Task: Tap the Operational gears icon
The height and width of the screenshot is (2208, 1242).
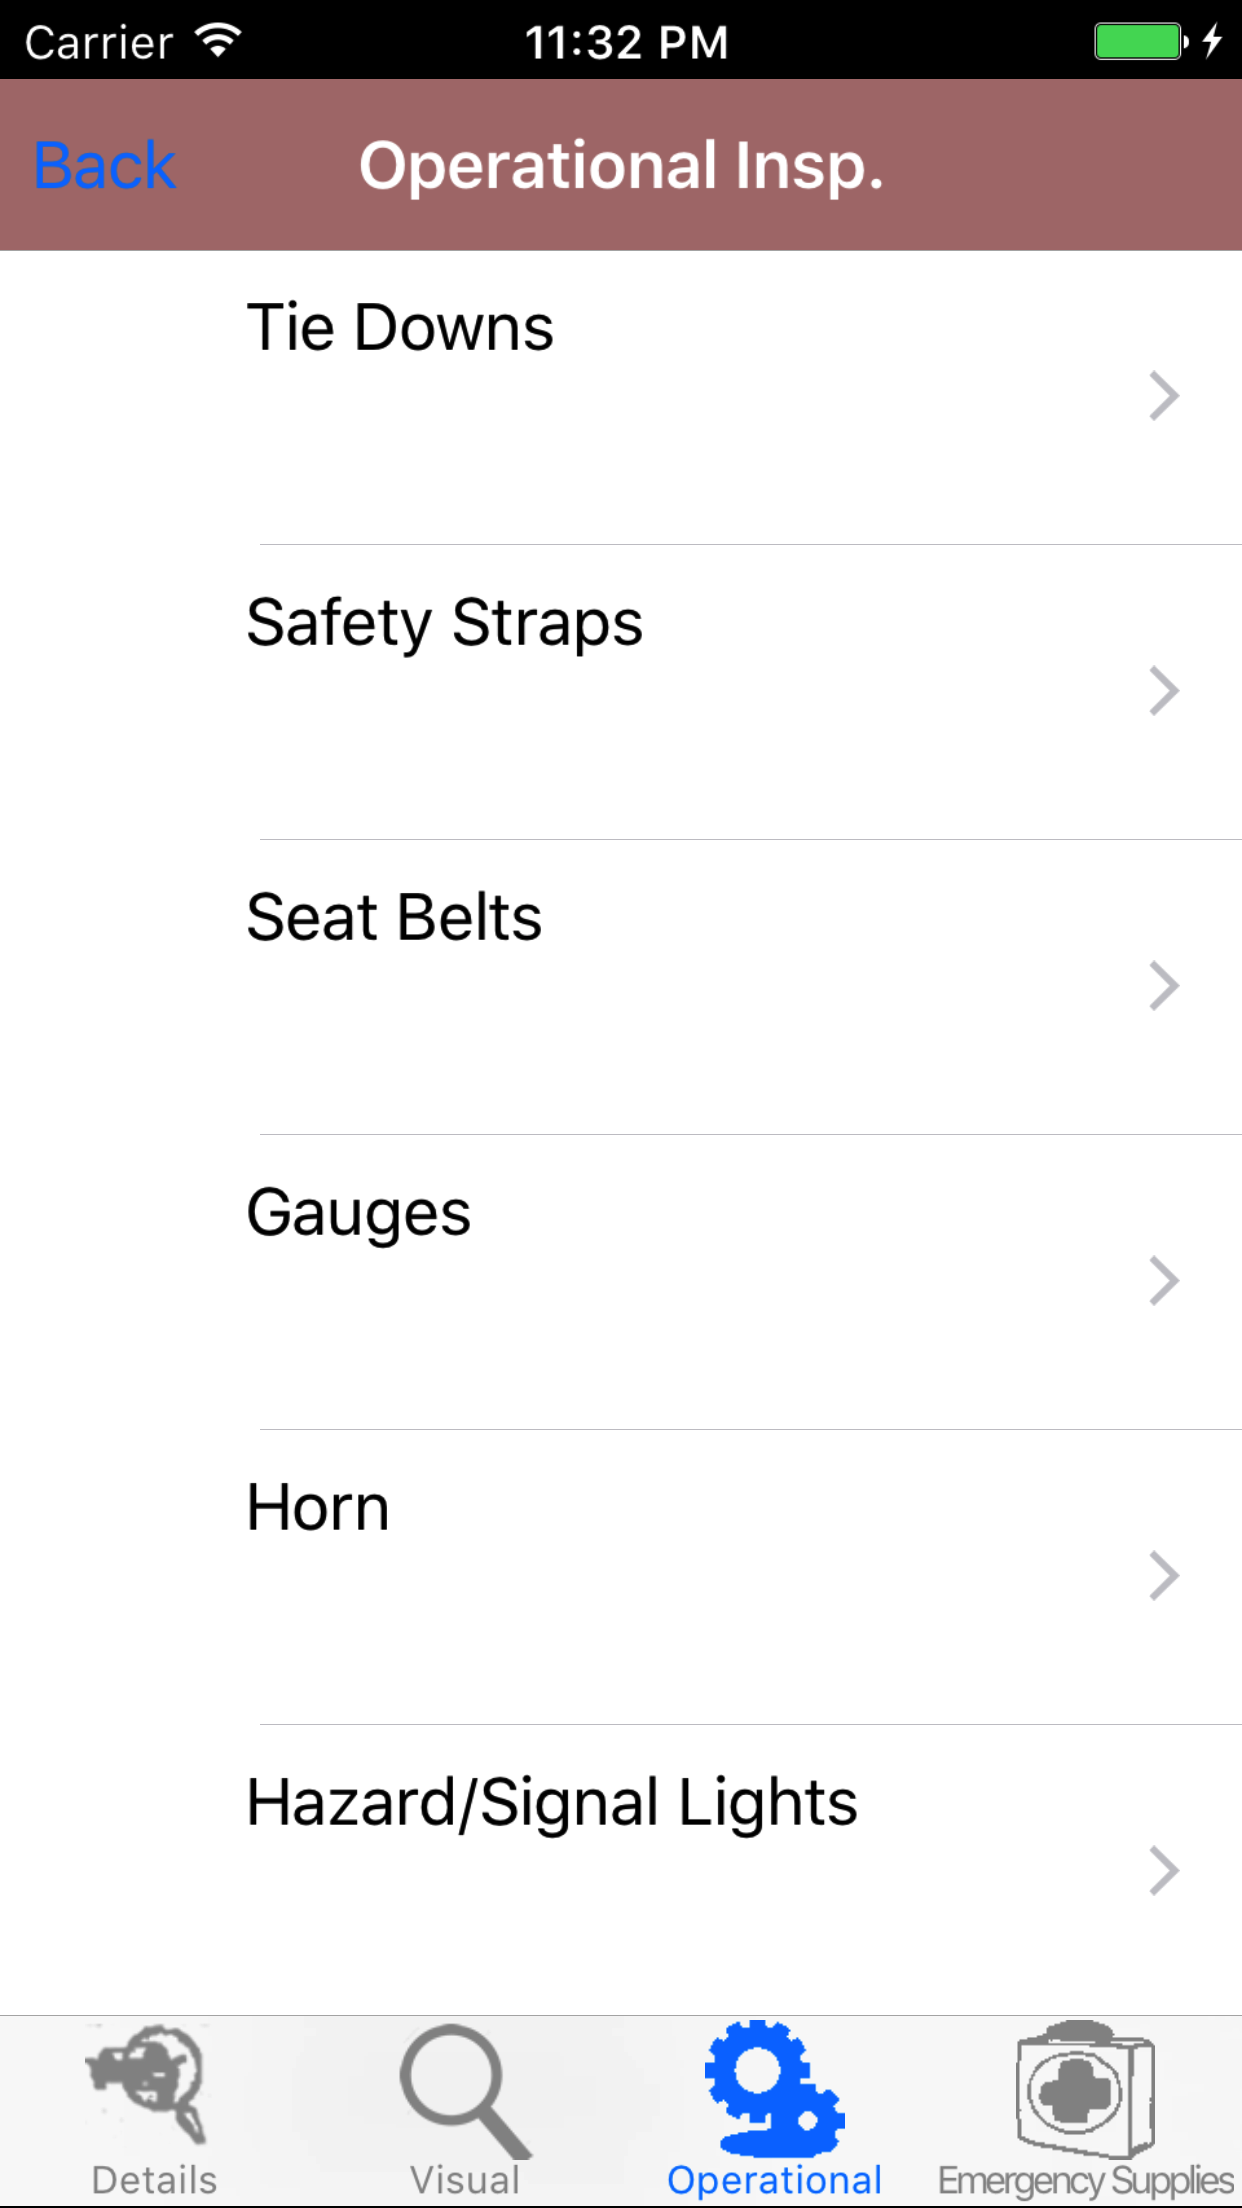Action: point(775,2087)
